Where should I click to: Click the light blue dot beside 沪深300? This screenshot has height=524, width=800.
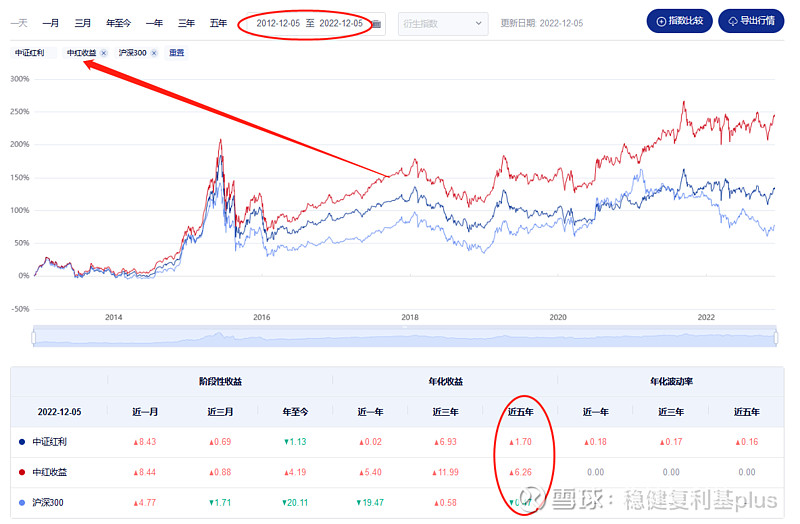pos(22,503)
